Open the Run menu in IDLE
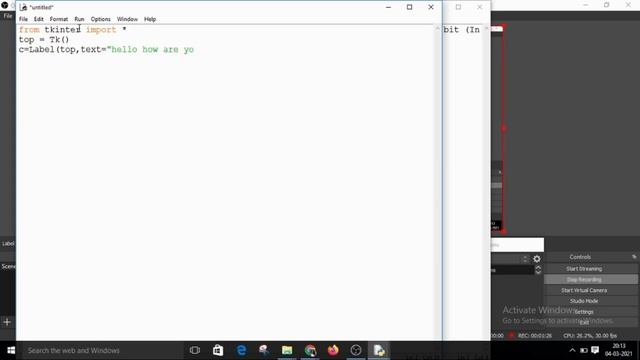 79,19
